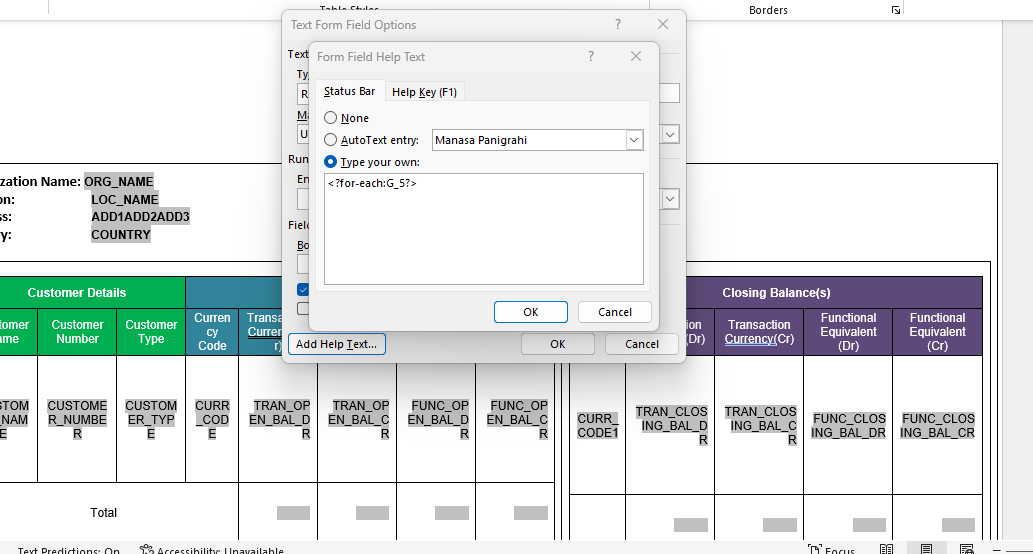The image size is (1033, 554).
Task: Click default text field in Text Form Field Options
Action: [x=669, y=93]
